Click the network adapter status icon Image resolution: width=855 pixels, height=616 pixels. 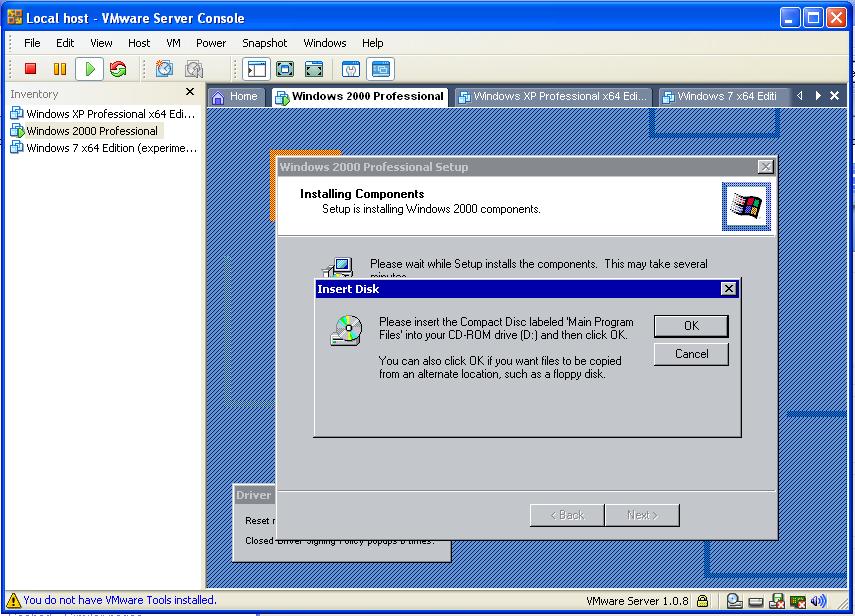[x=798, y=601]
